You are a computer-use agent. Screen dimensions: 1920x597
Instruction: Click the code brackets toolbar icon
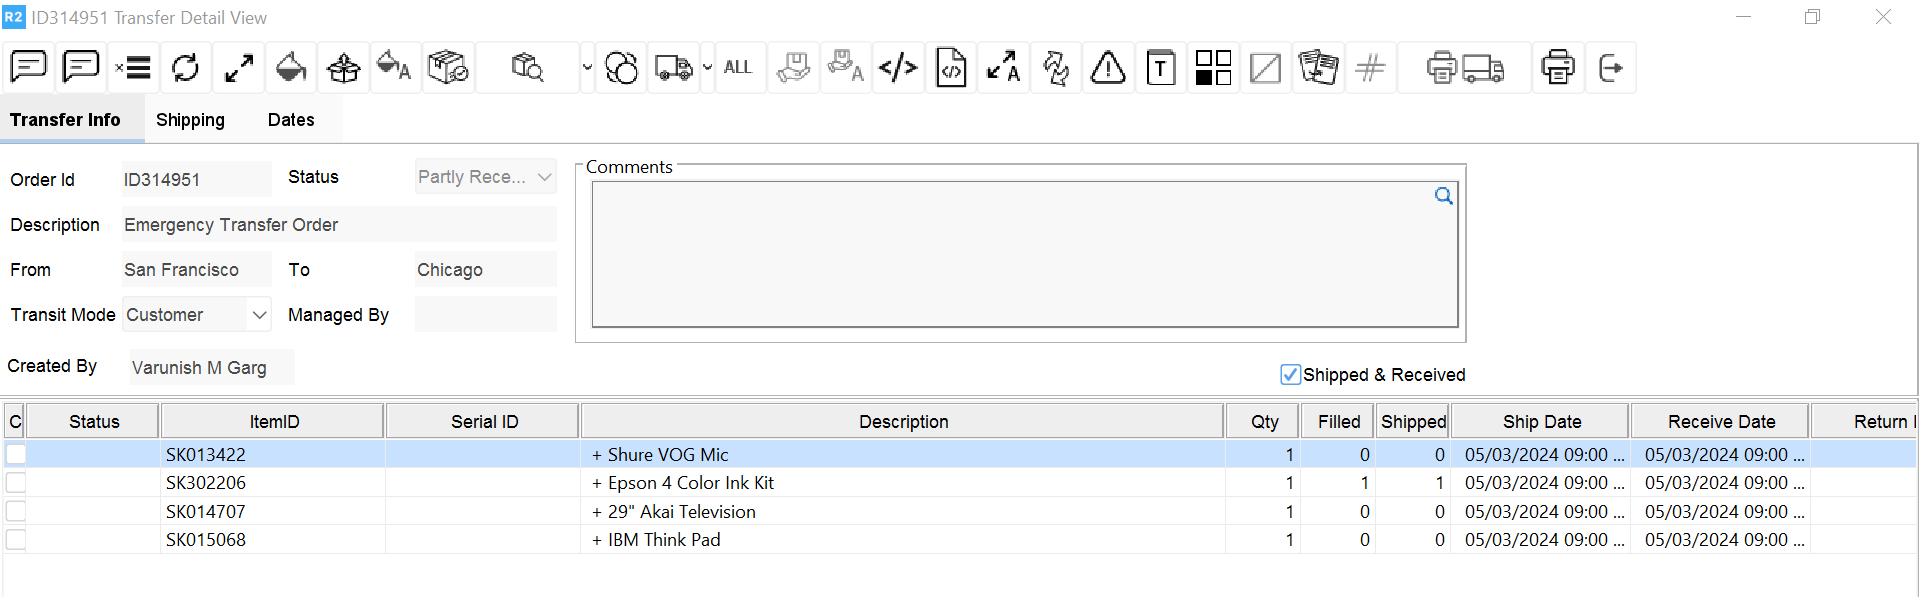coord(898,68)
